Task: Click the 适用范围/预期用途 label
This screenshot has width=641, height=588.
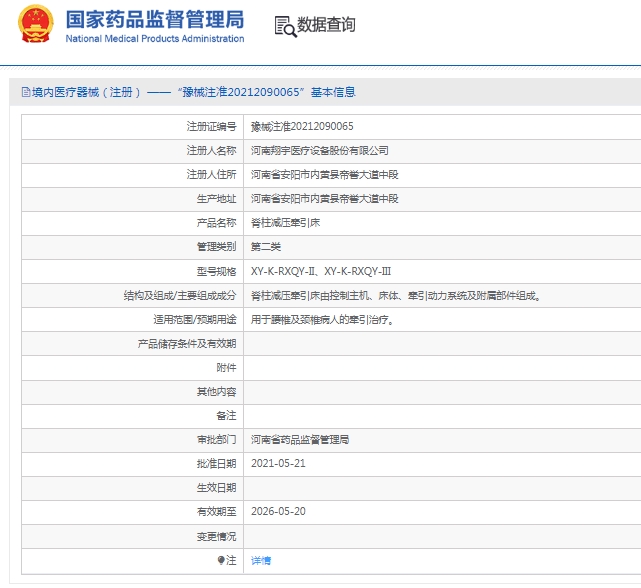Action: pos(195,319)
